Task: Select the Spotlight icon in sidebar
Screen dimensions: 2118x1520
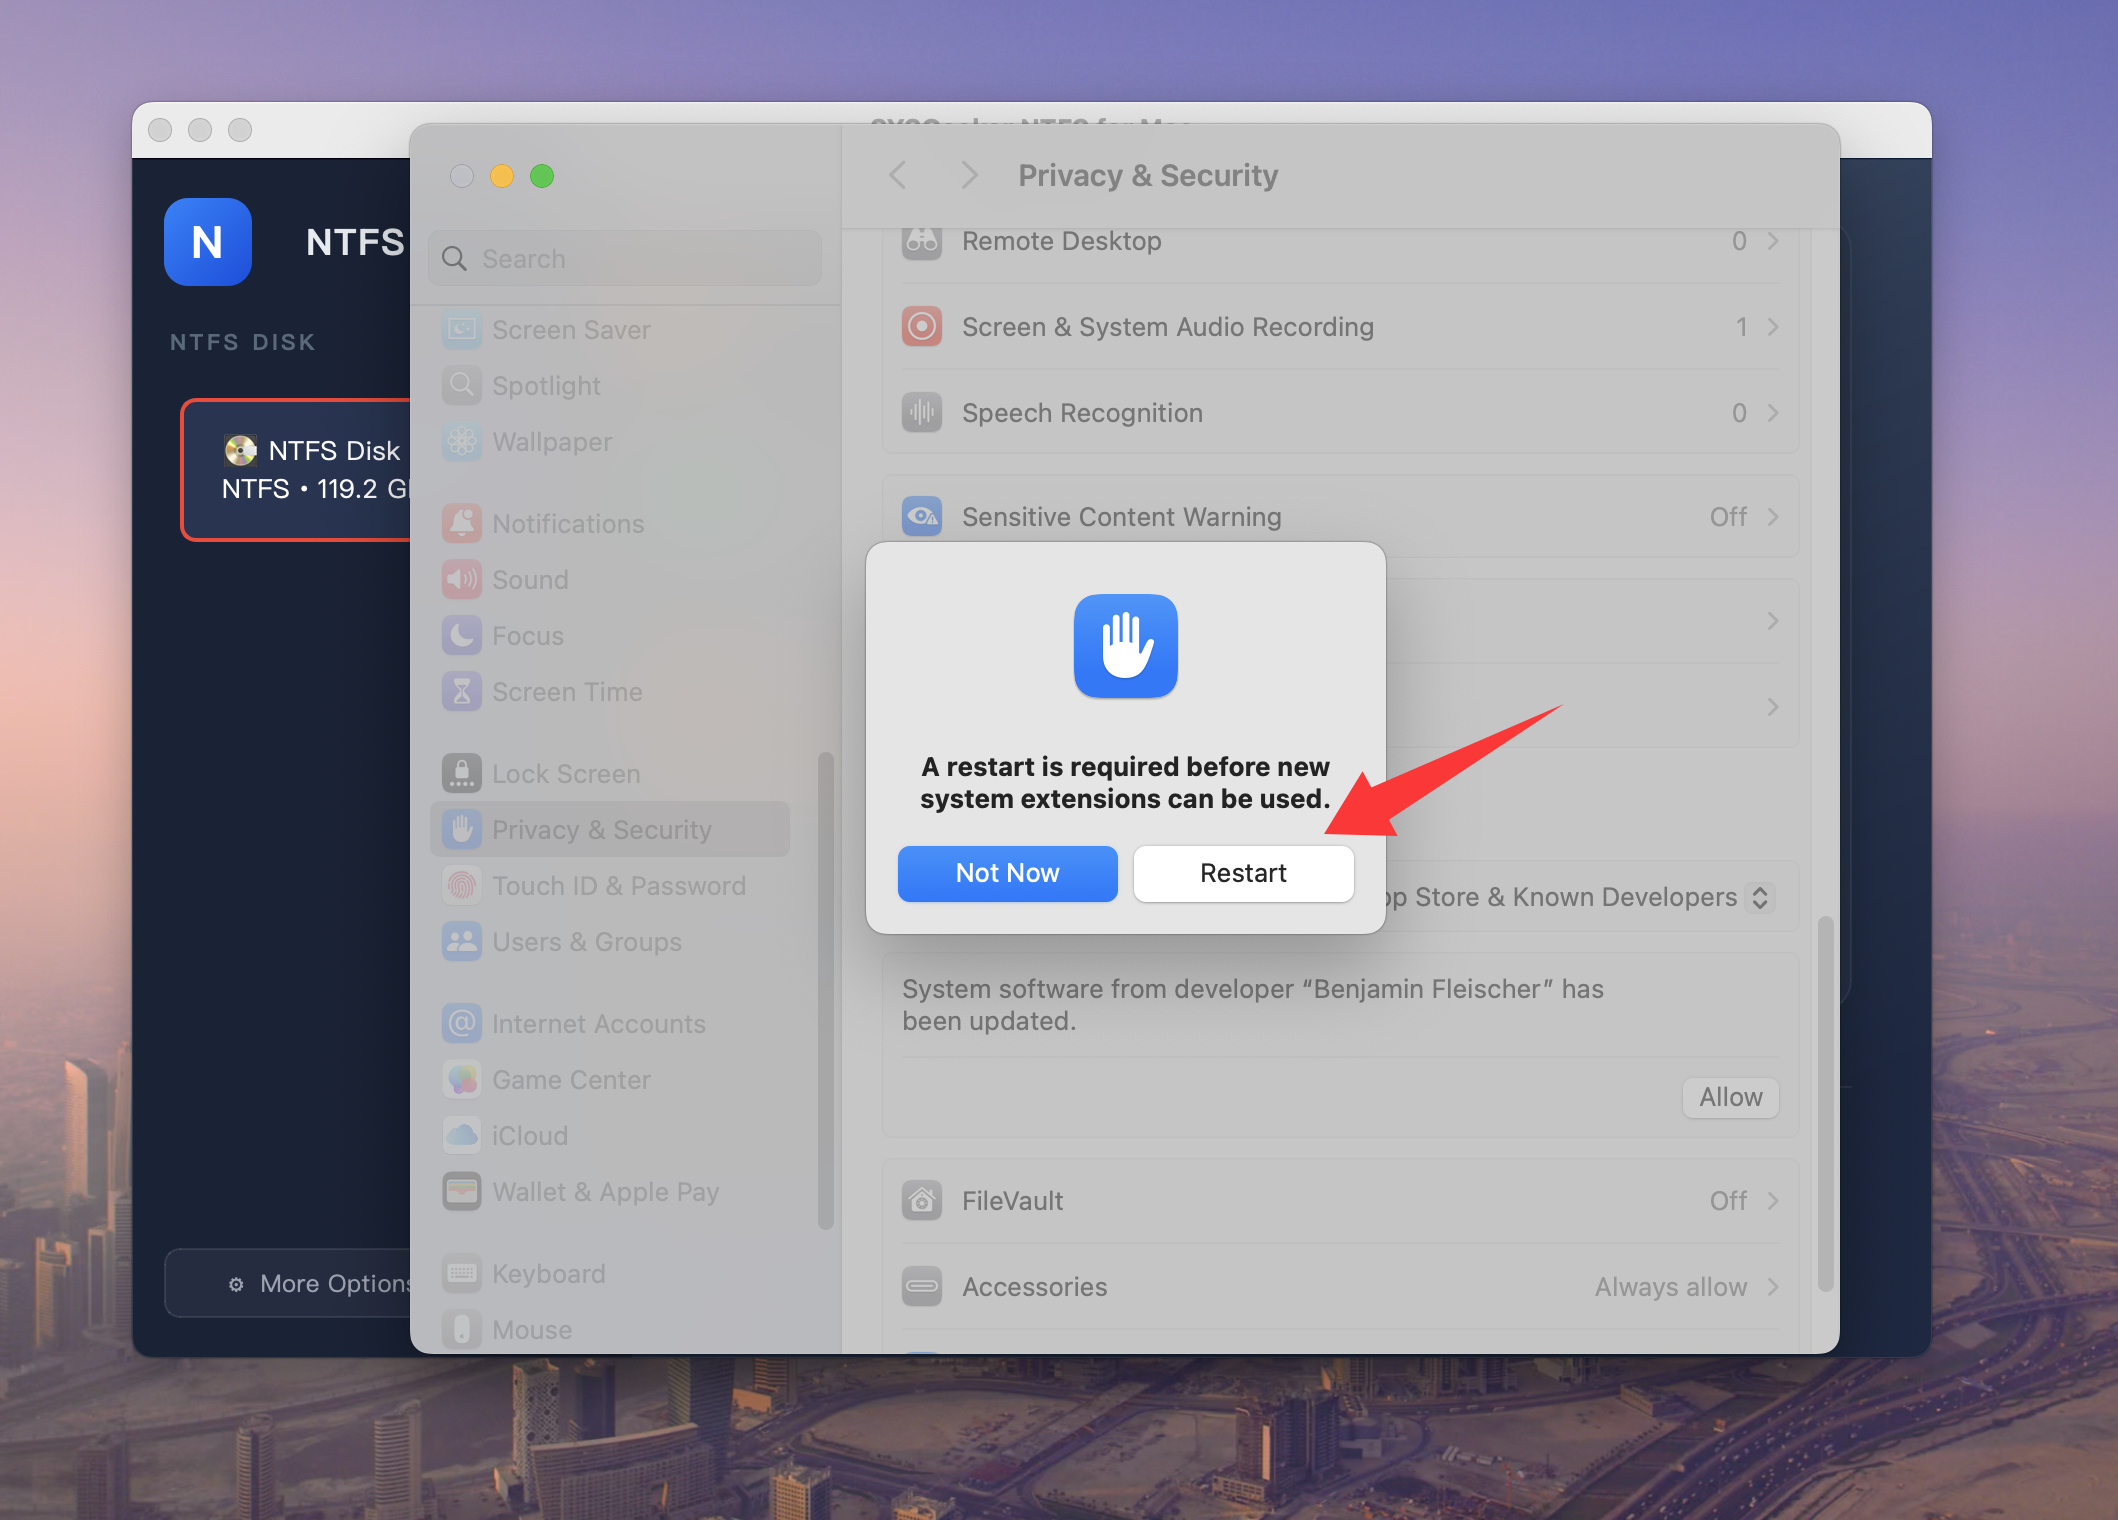Action: click(461, 385)
